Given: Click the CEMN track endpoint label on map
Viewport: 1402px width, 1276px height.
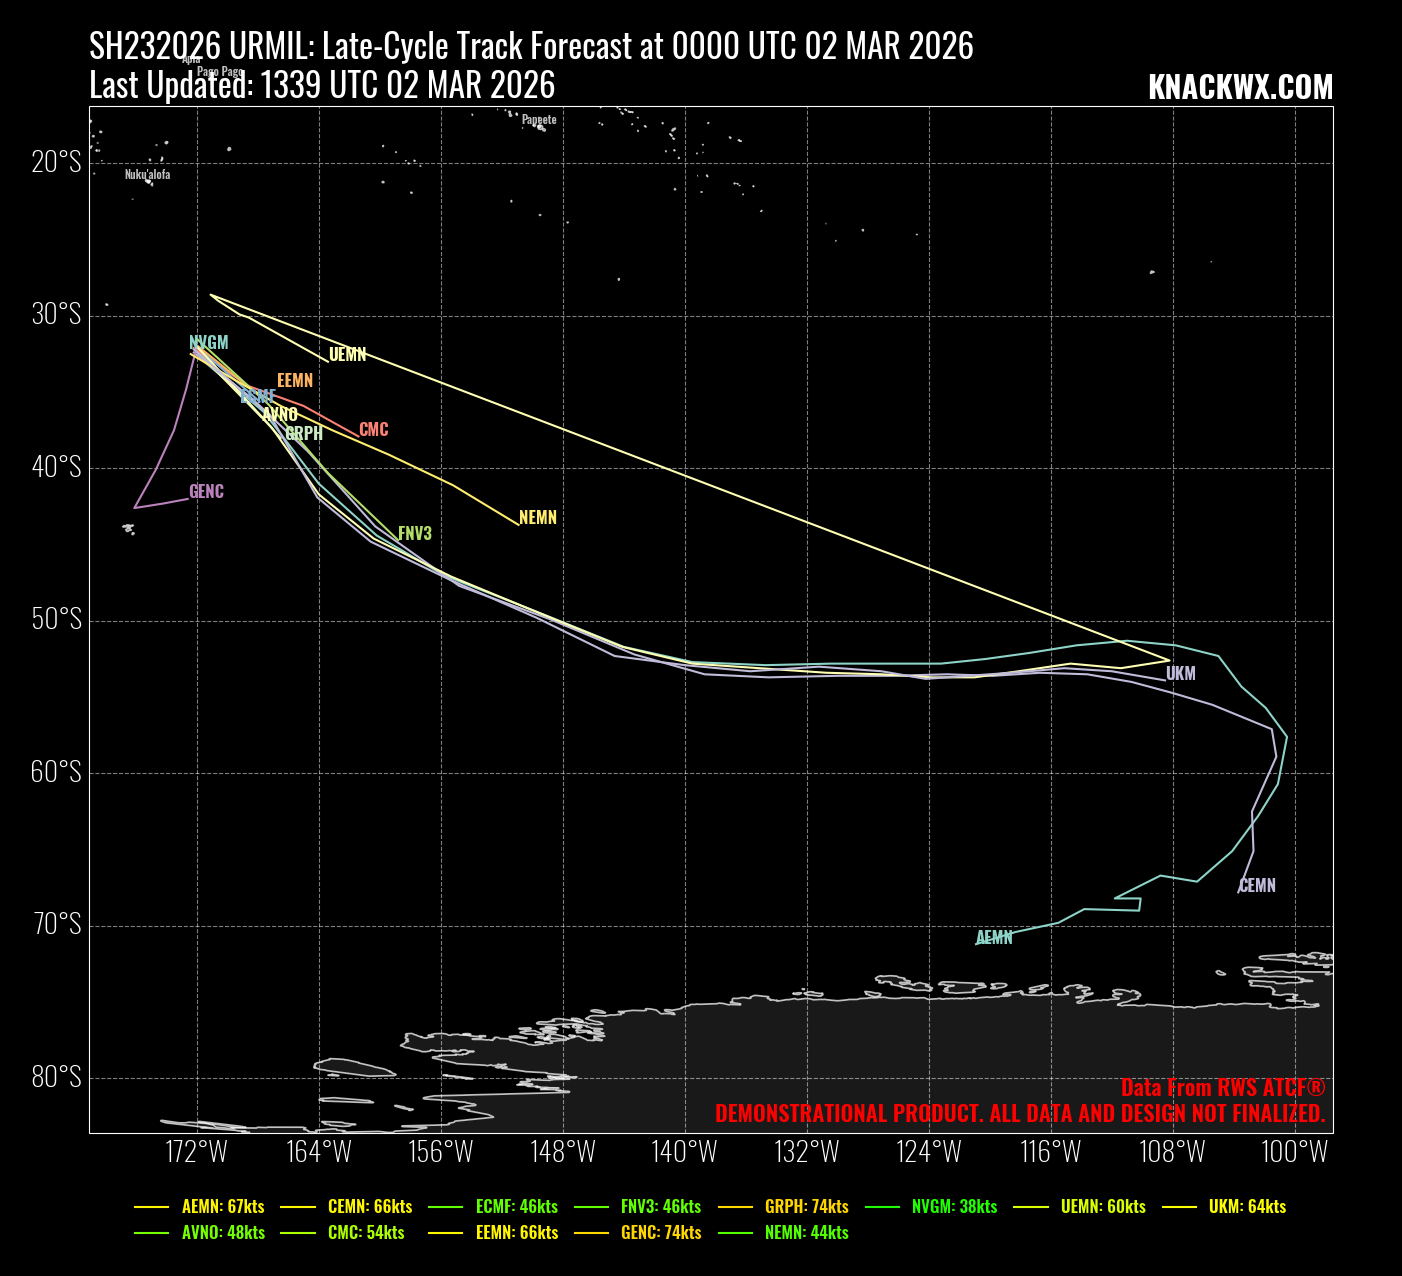Looking at the screenshot, I should click(x=1257, y=886).
